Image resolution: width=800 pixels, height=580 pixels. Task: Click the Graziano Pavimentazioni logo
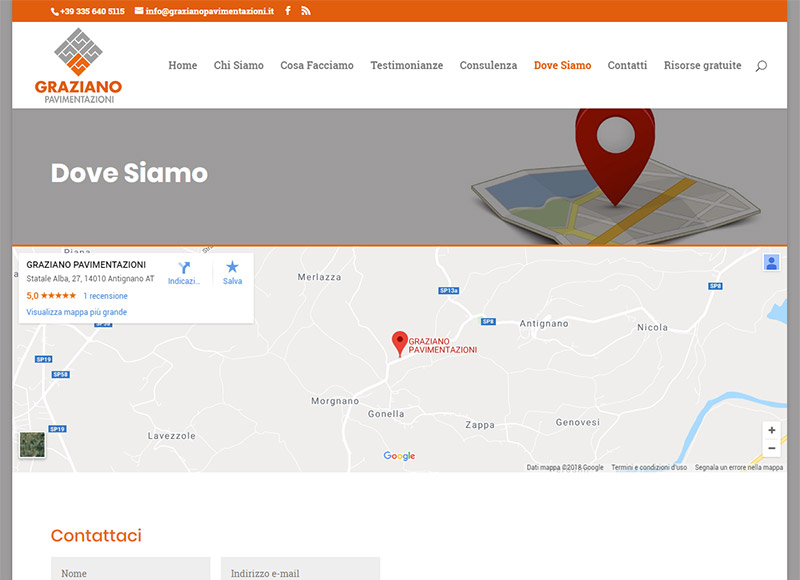click(x=79, y=65)
